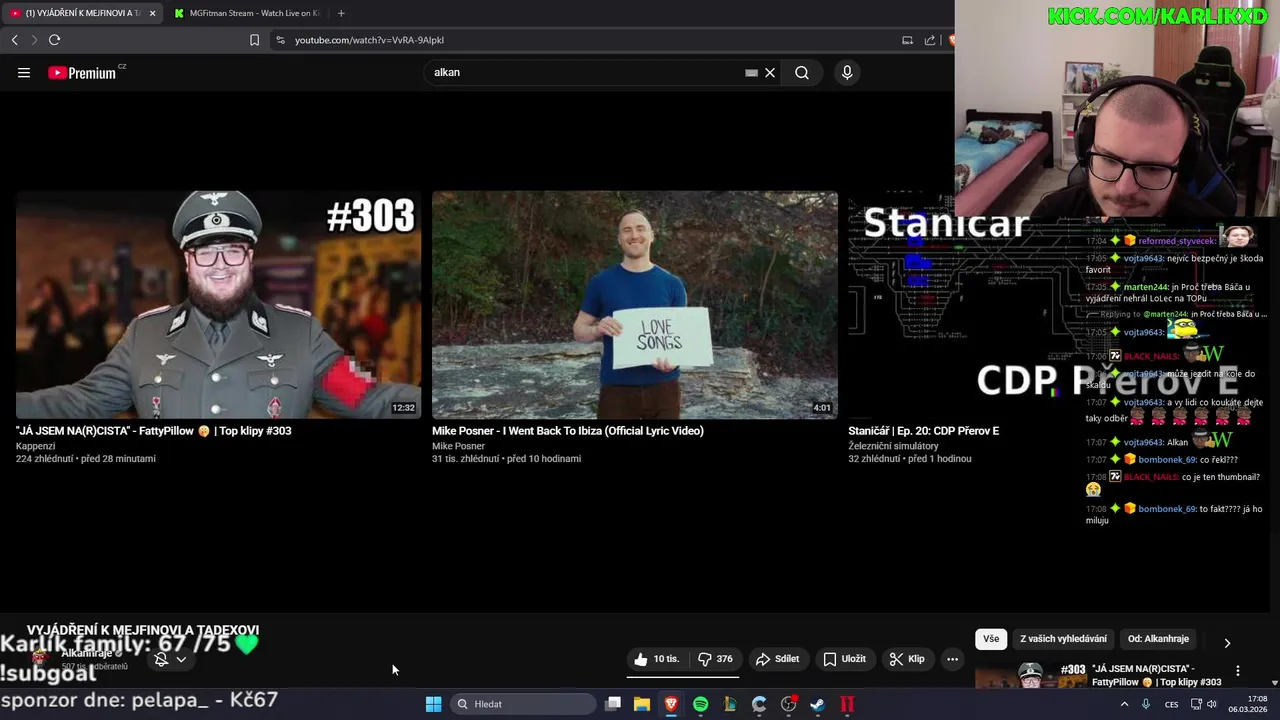The image size is (1280, 720).
Task: Show hidden system tray icons
Action: point(1124,704)
